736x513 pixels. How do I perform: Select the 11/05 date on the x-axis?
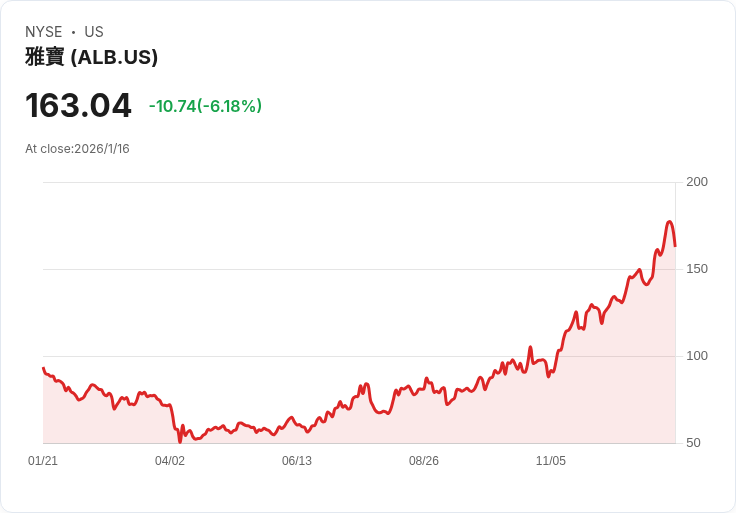point(551,461)
